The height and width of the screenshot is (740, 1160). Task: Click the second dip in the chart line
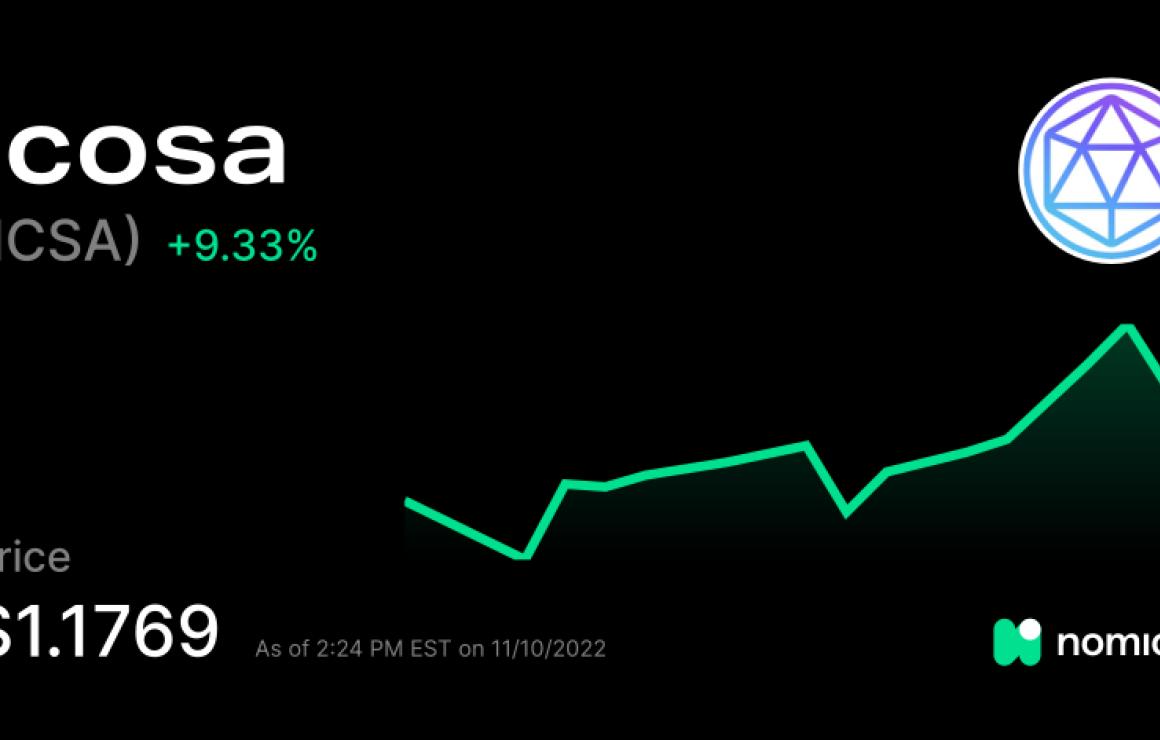[x=846, y=511]
